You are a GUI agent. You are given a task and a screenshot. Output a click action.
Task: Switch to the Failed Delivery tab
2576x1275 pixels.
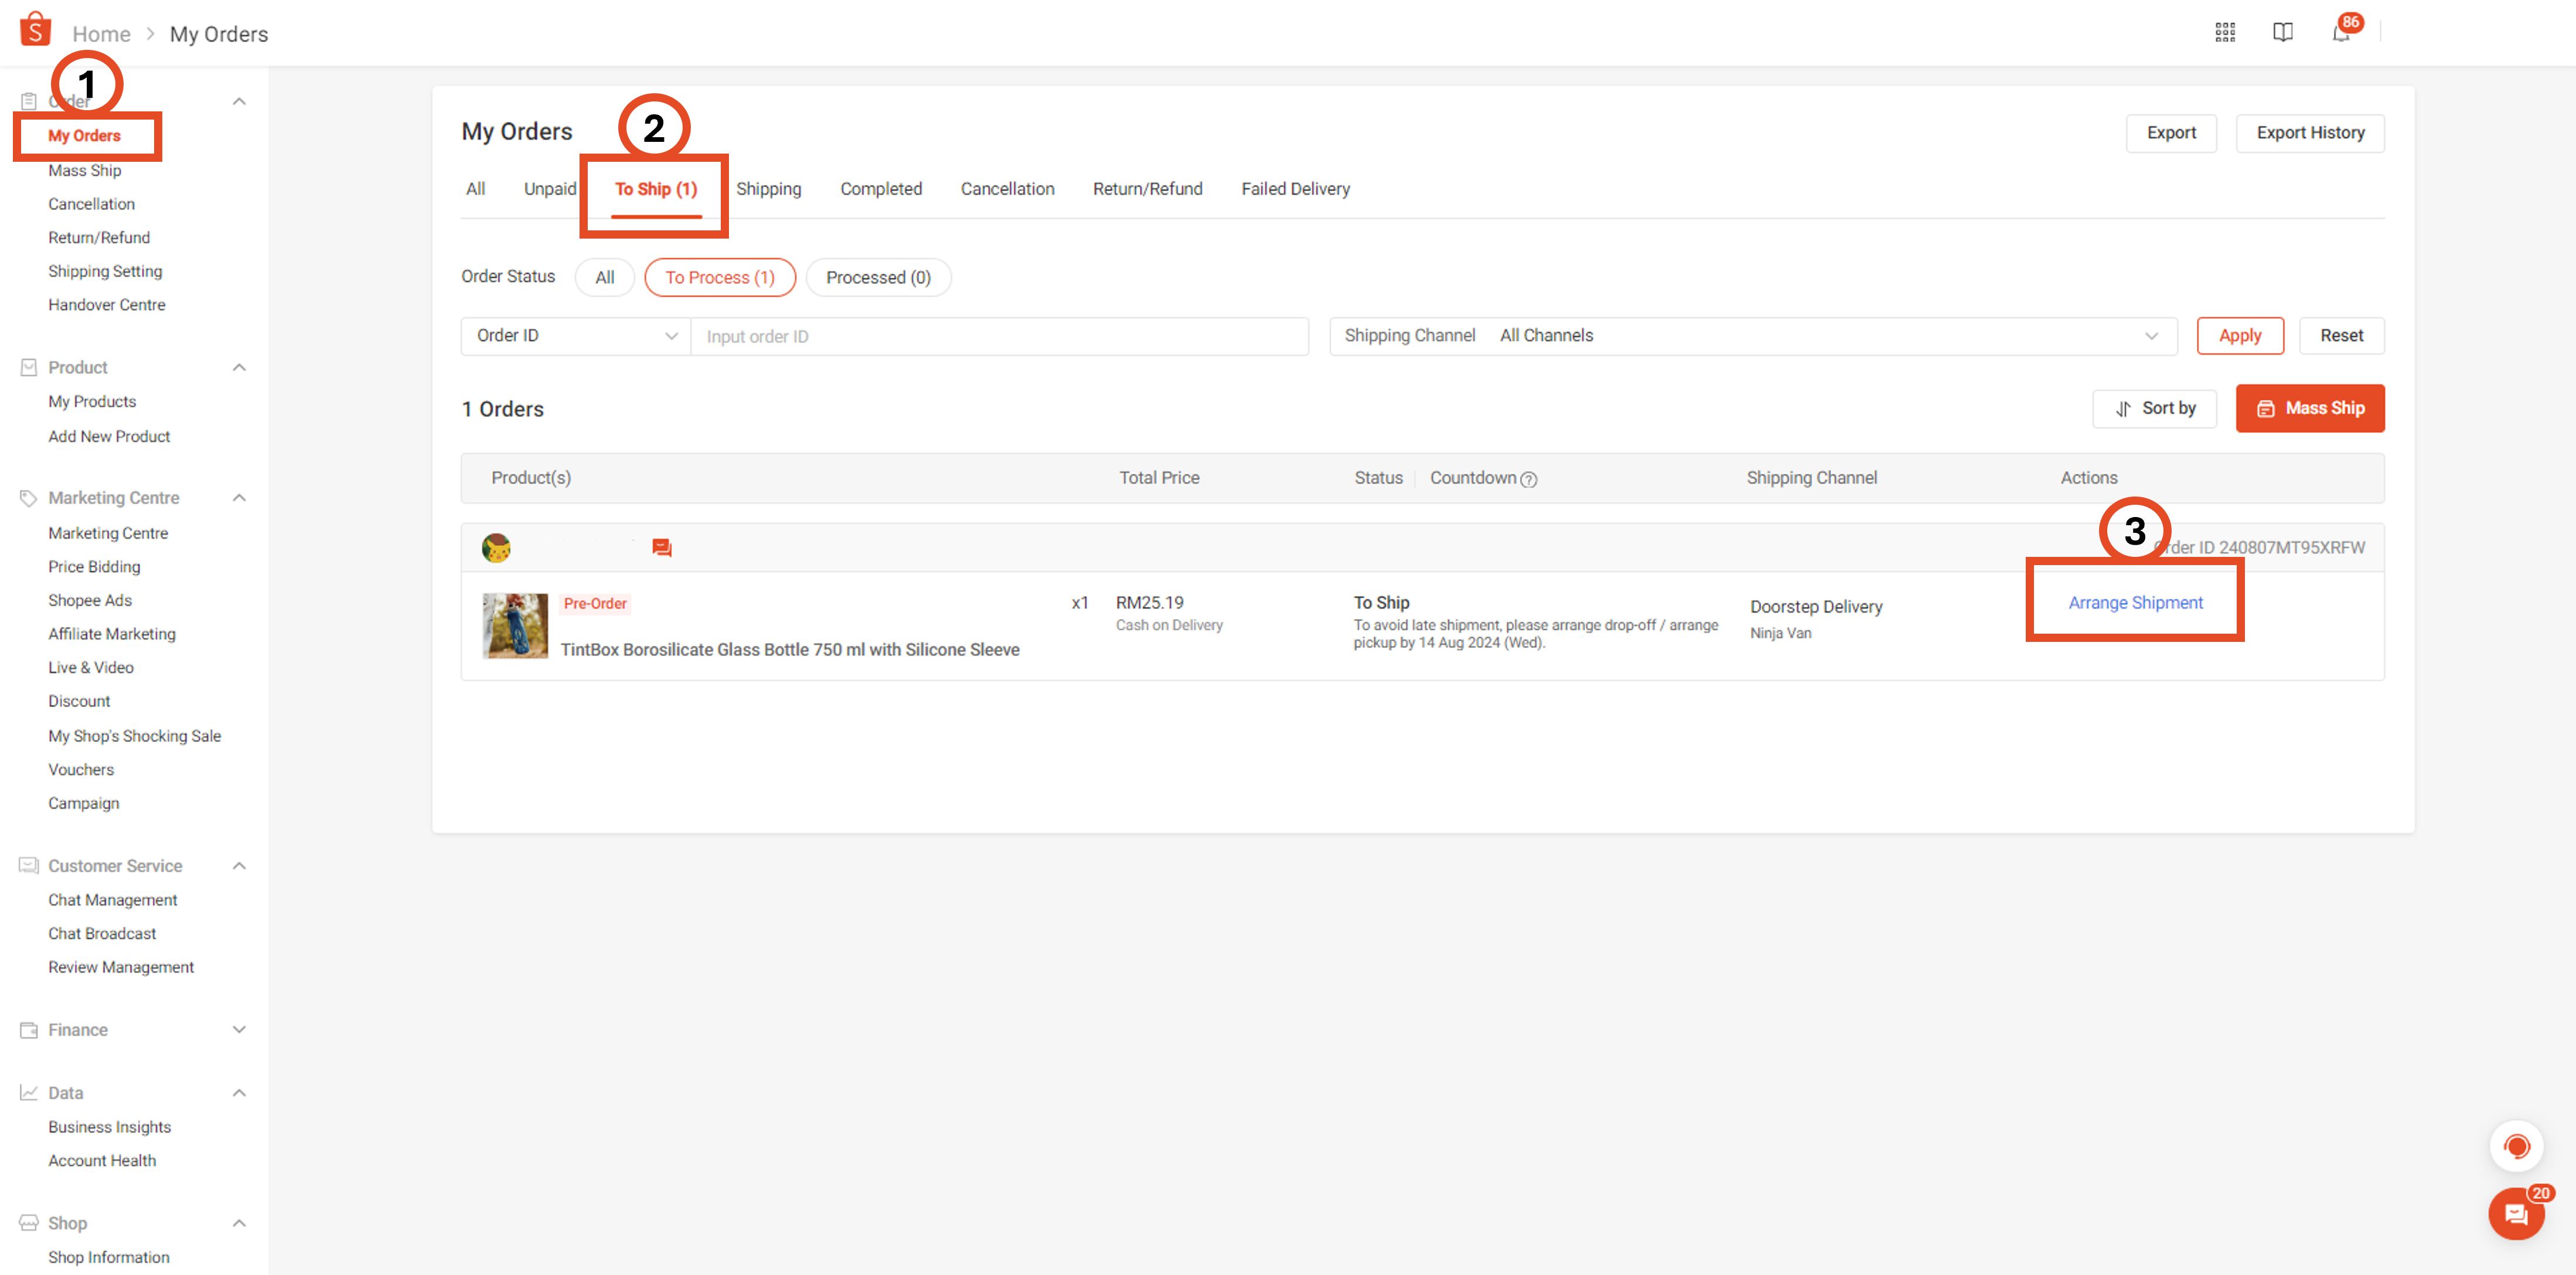(1295, 189)
